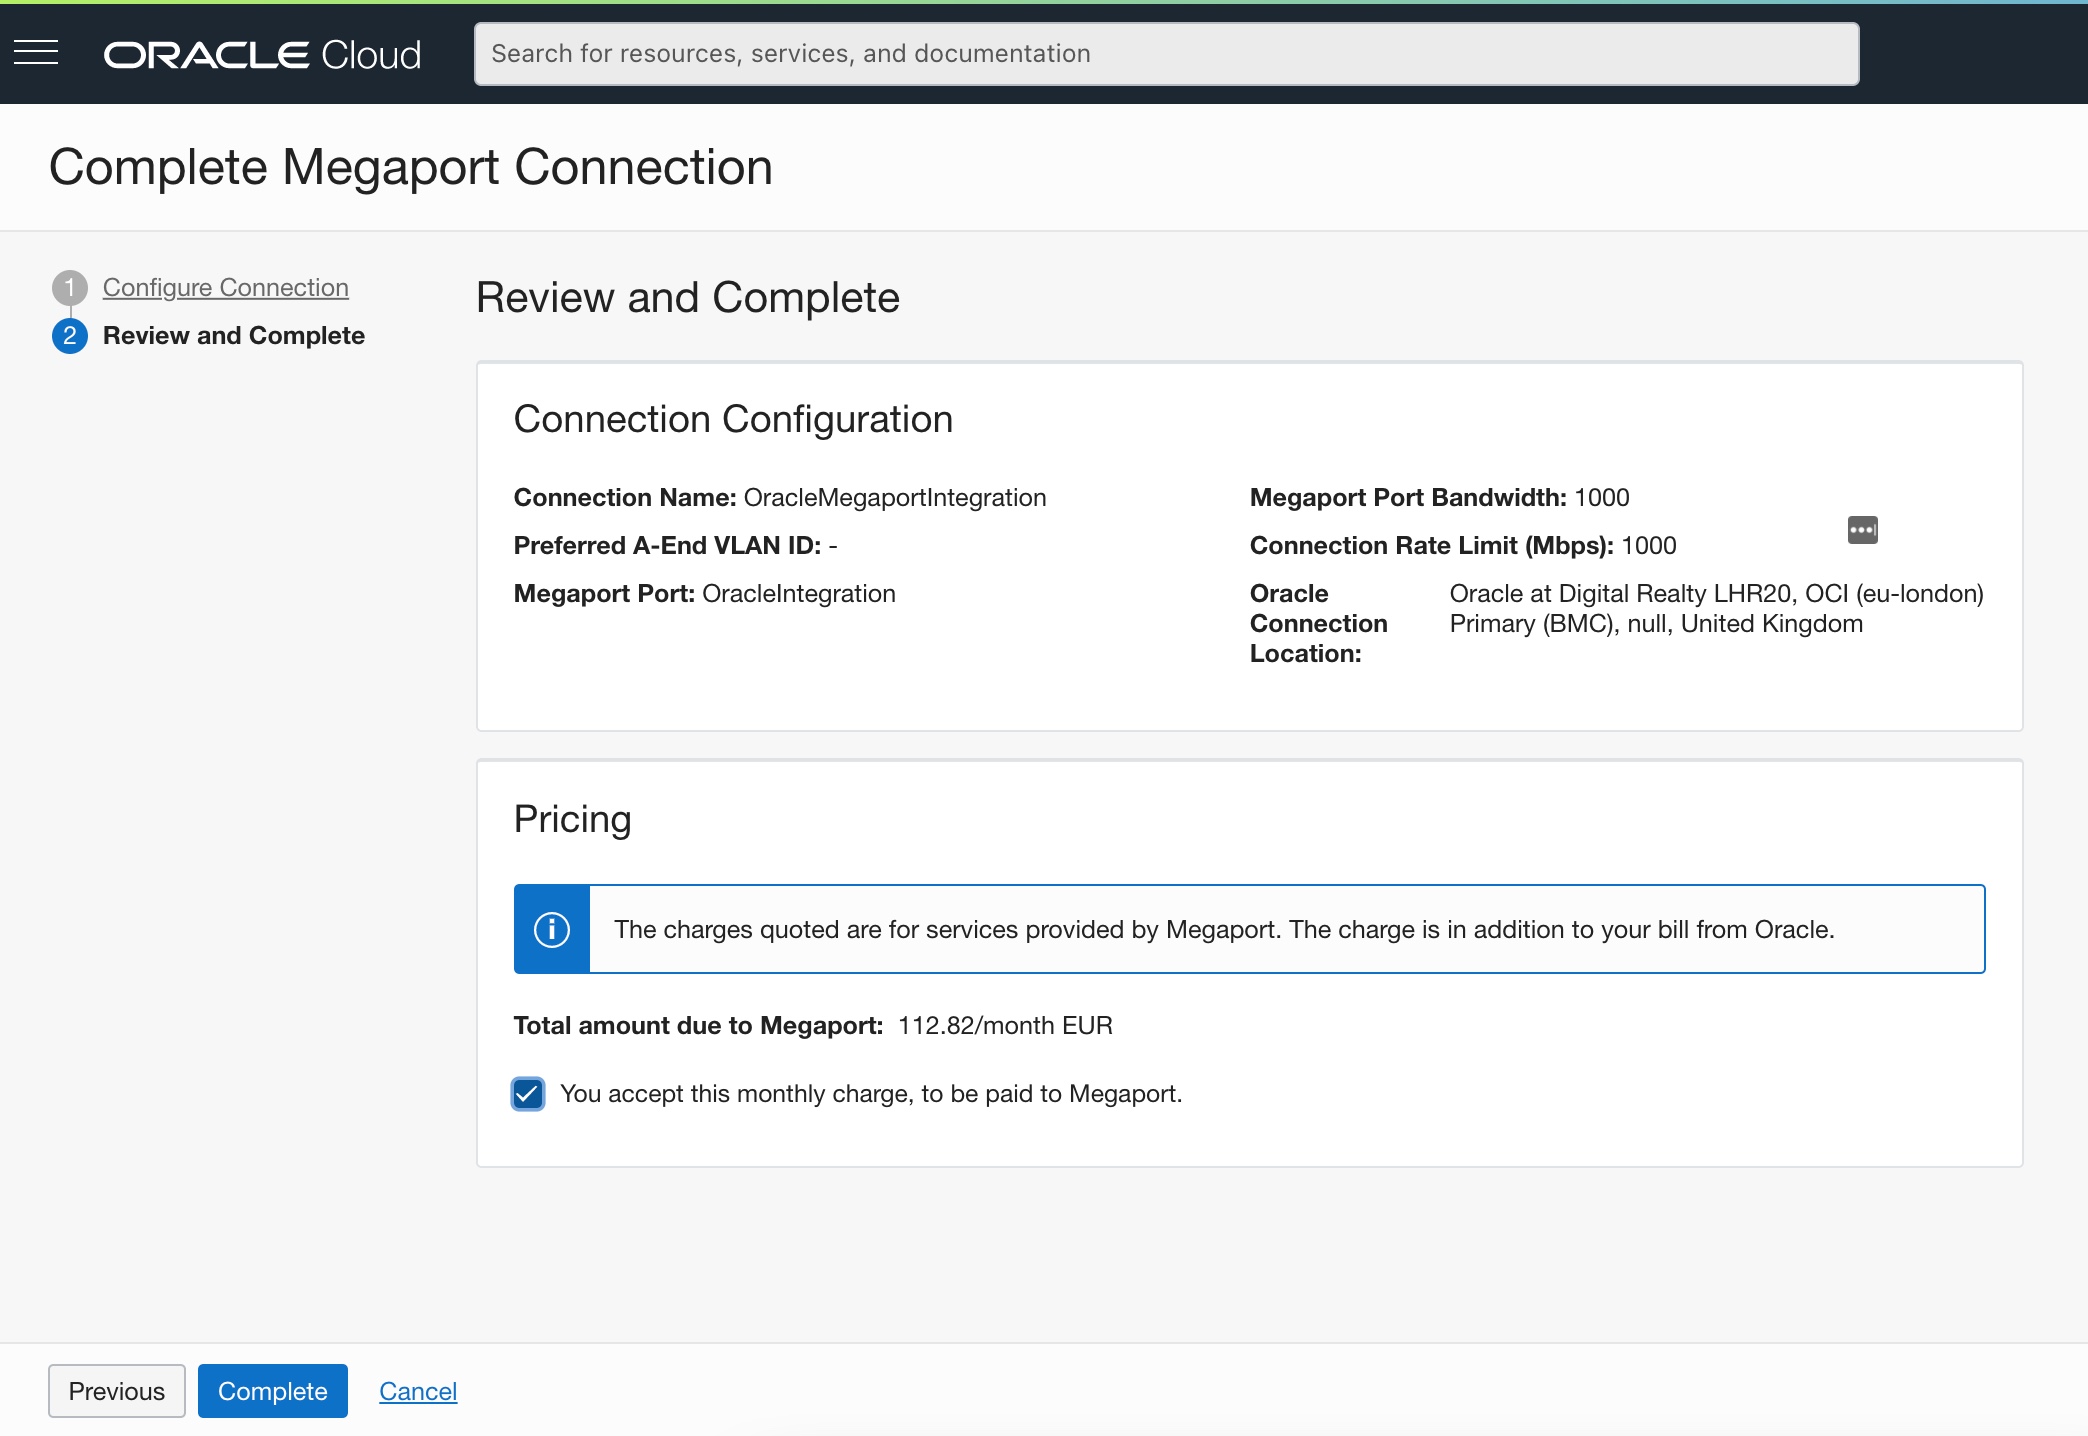Click the accept monthly charge label text
This screenshot has width=2088, height=1436.
click(x=870, y=1094)
